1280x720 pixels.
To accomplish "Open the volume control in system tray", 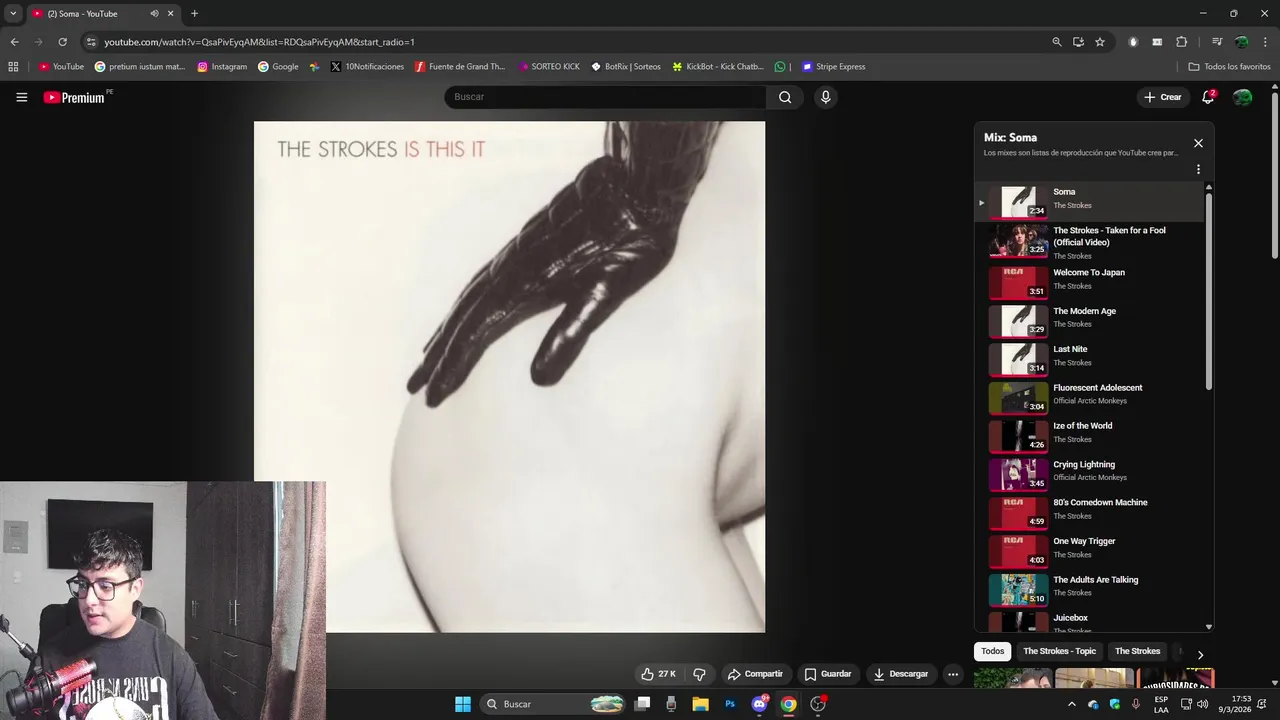I will point(1203,704).
